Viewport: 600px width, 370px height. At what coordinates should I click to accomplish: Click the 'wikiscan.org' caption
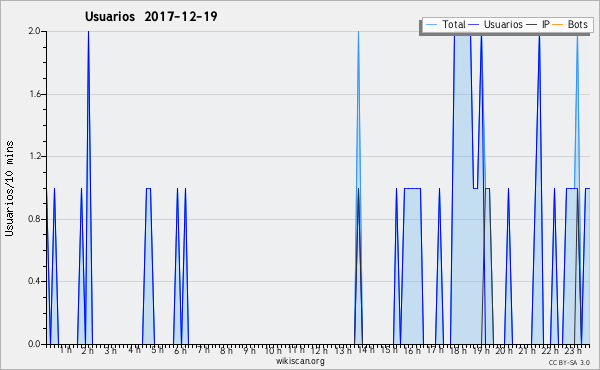point(300,361)
